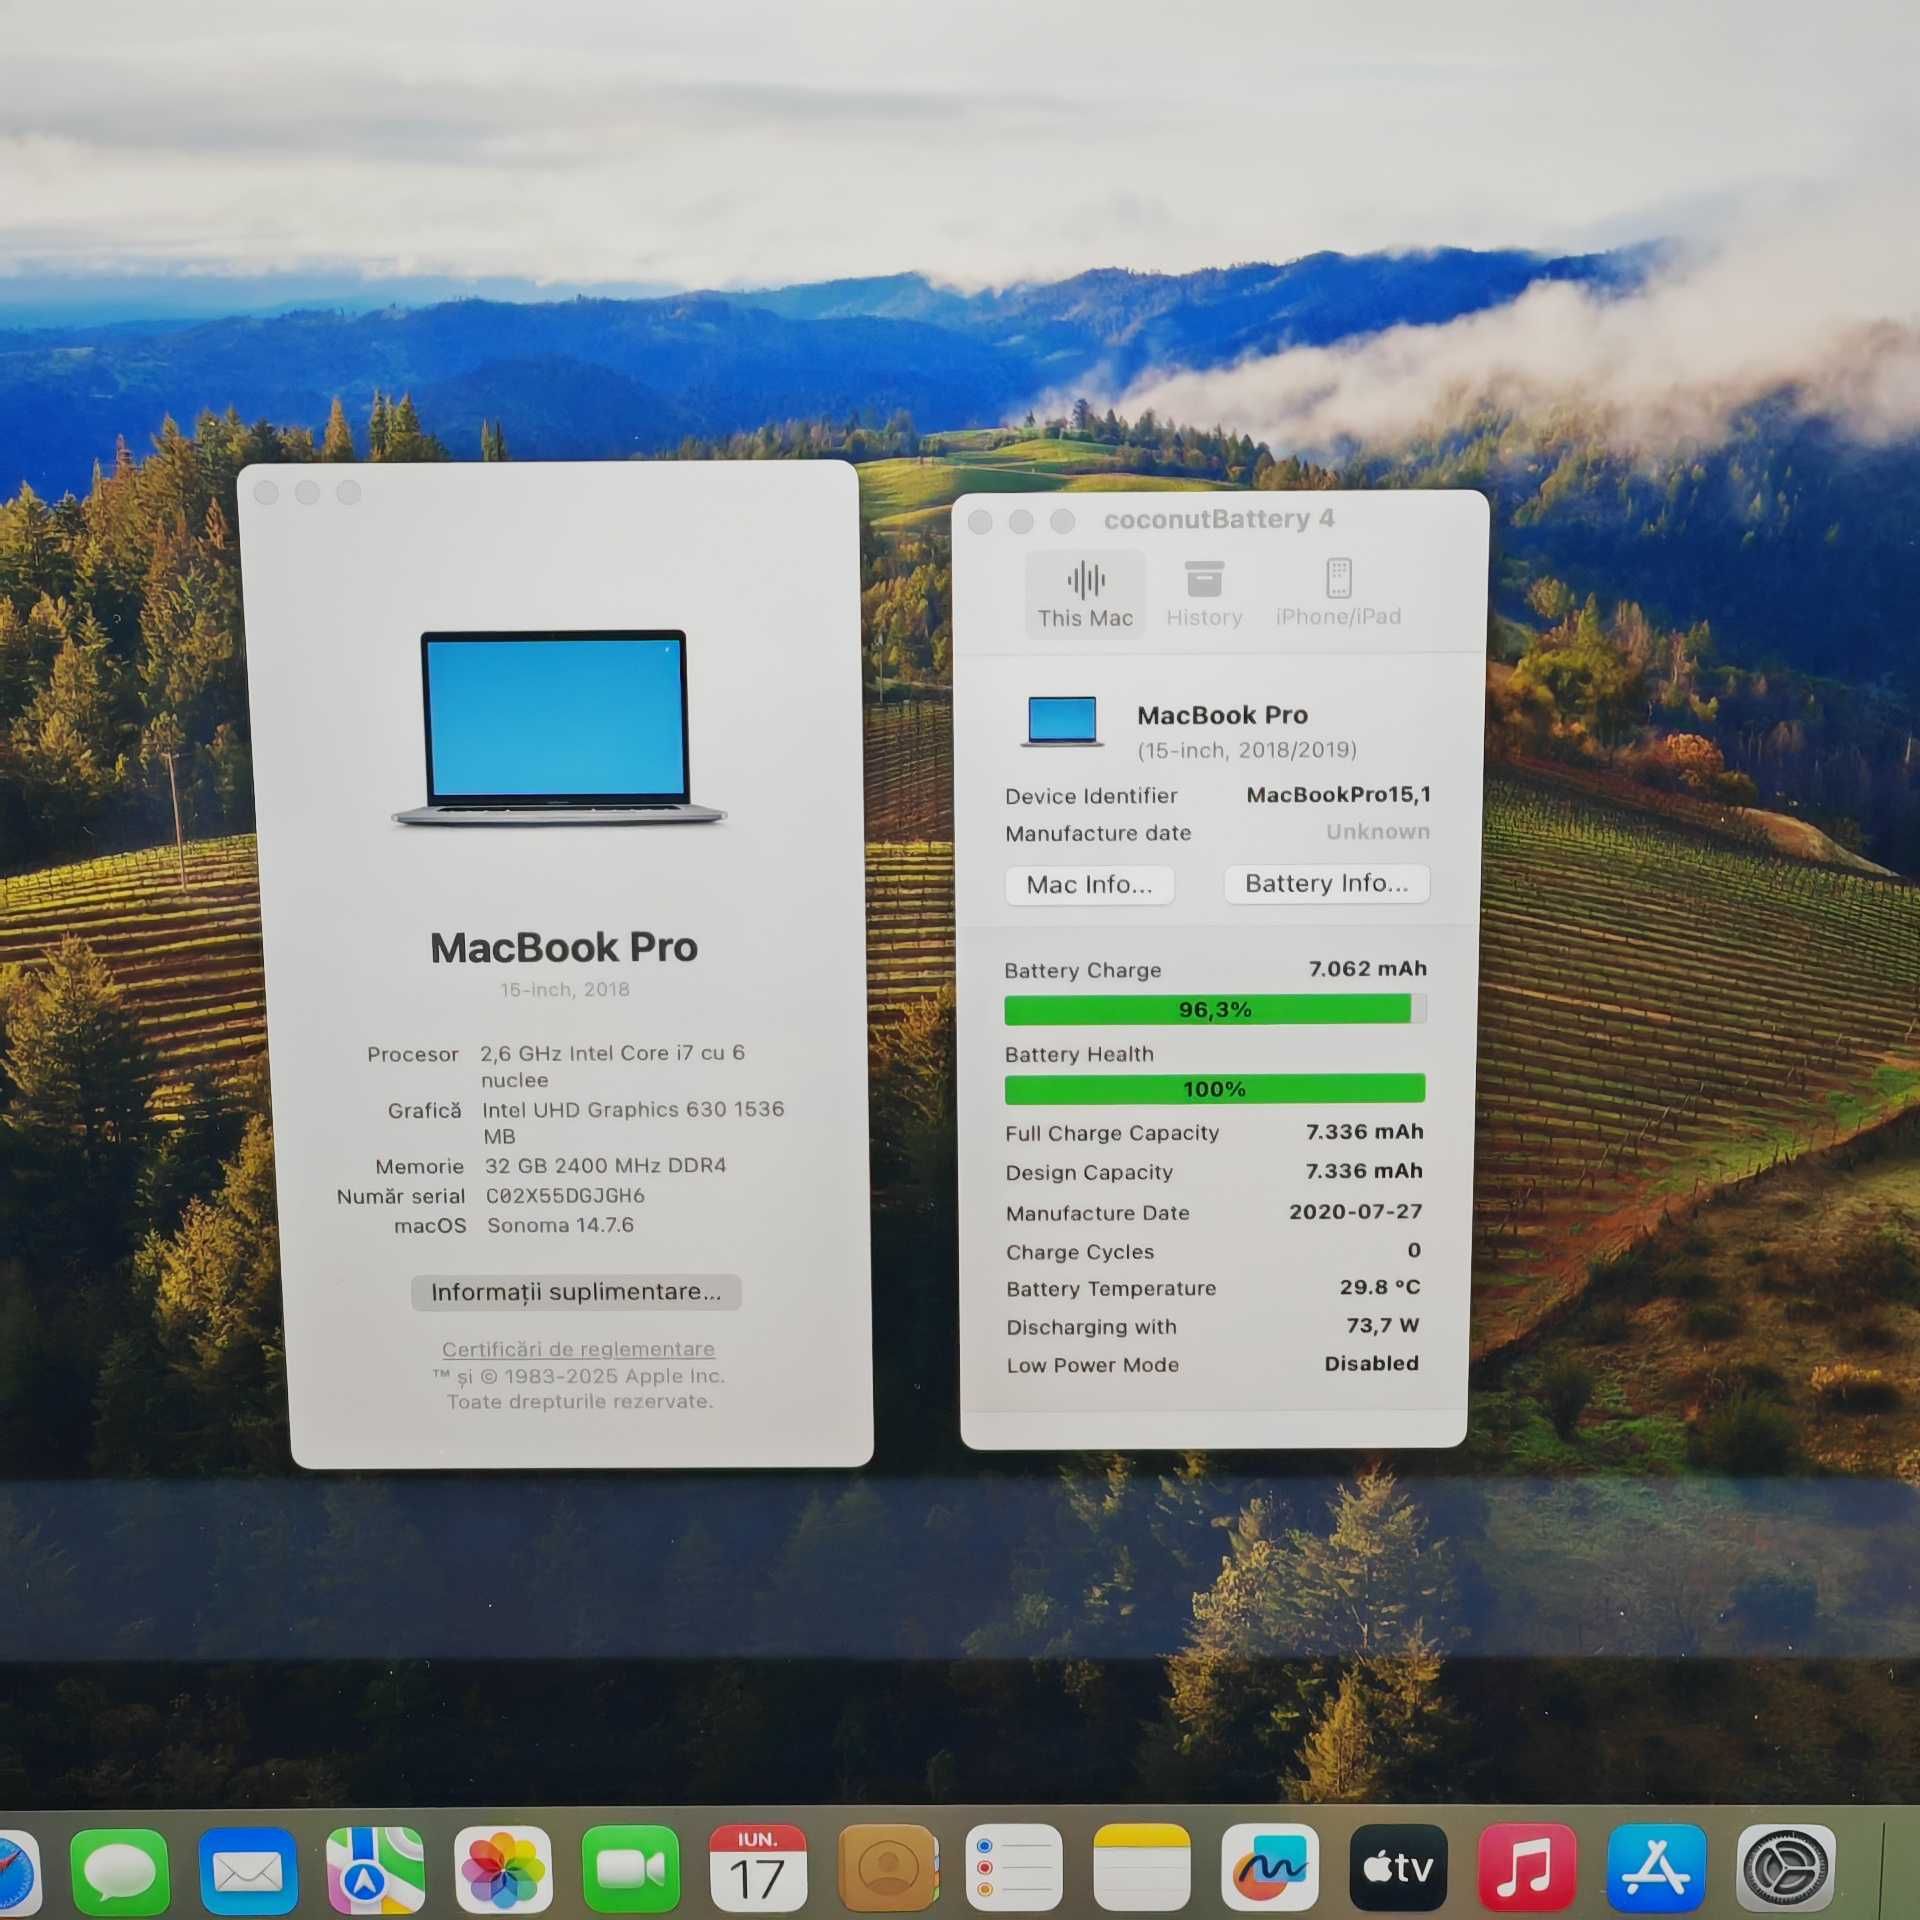Switch to the iPhone/iPad tab
Viewport: 1920px width, 1920px height.
pos(1338,594)
